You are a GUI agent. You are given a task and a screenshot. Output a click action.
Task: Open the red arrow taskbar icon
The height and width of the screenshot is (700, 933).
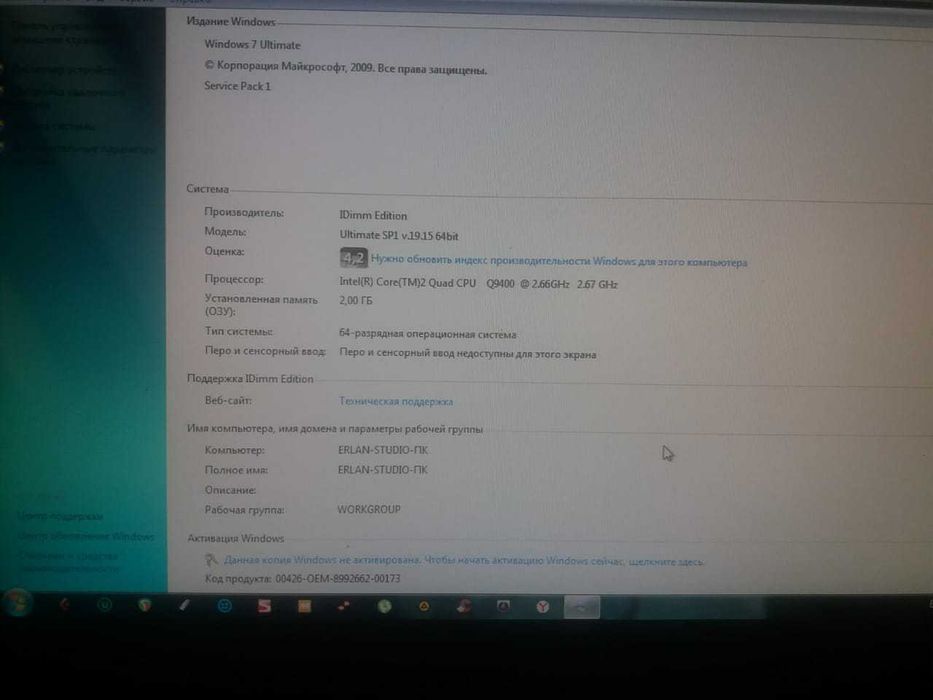64,605
